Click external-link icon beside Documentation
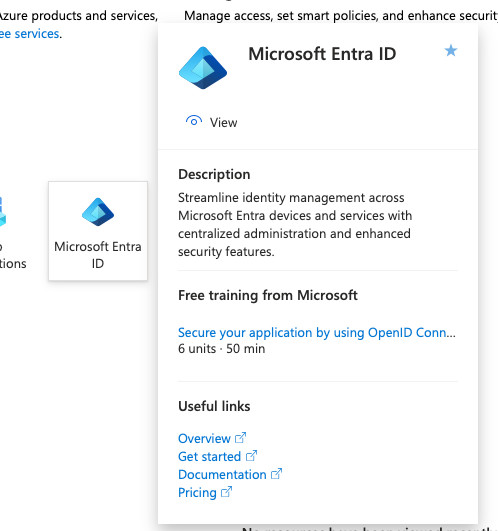The height and width of the screenshot is (531, 498). (276, 473)
